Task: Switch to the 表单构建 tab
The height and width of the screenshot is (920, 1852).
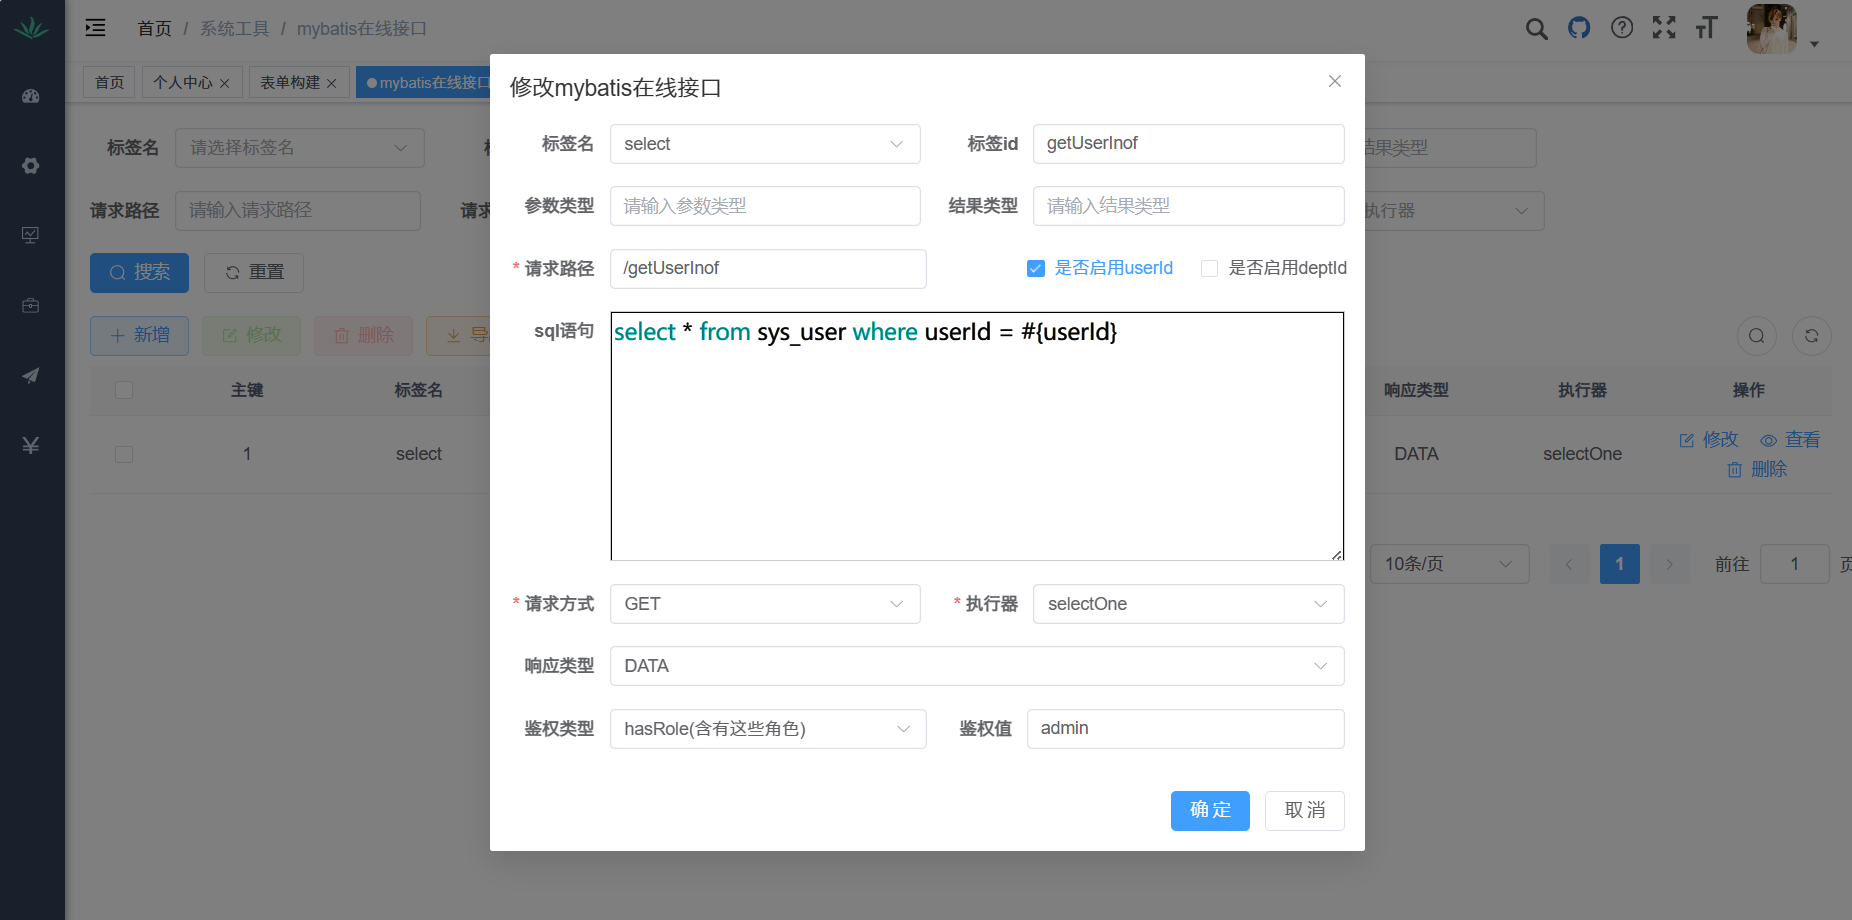Action: tap(290, 82)
